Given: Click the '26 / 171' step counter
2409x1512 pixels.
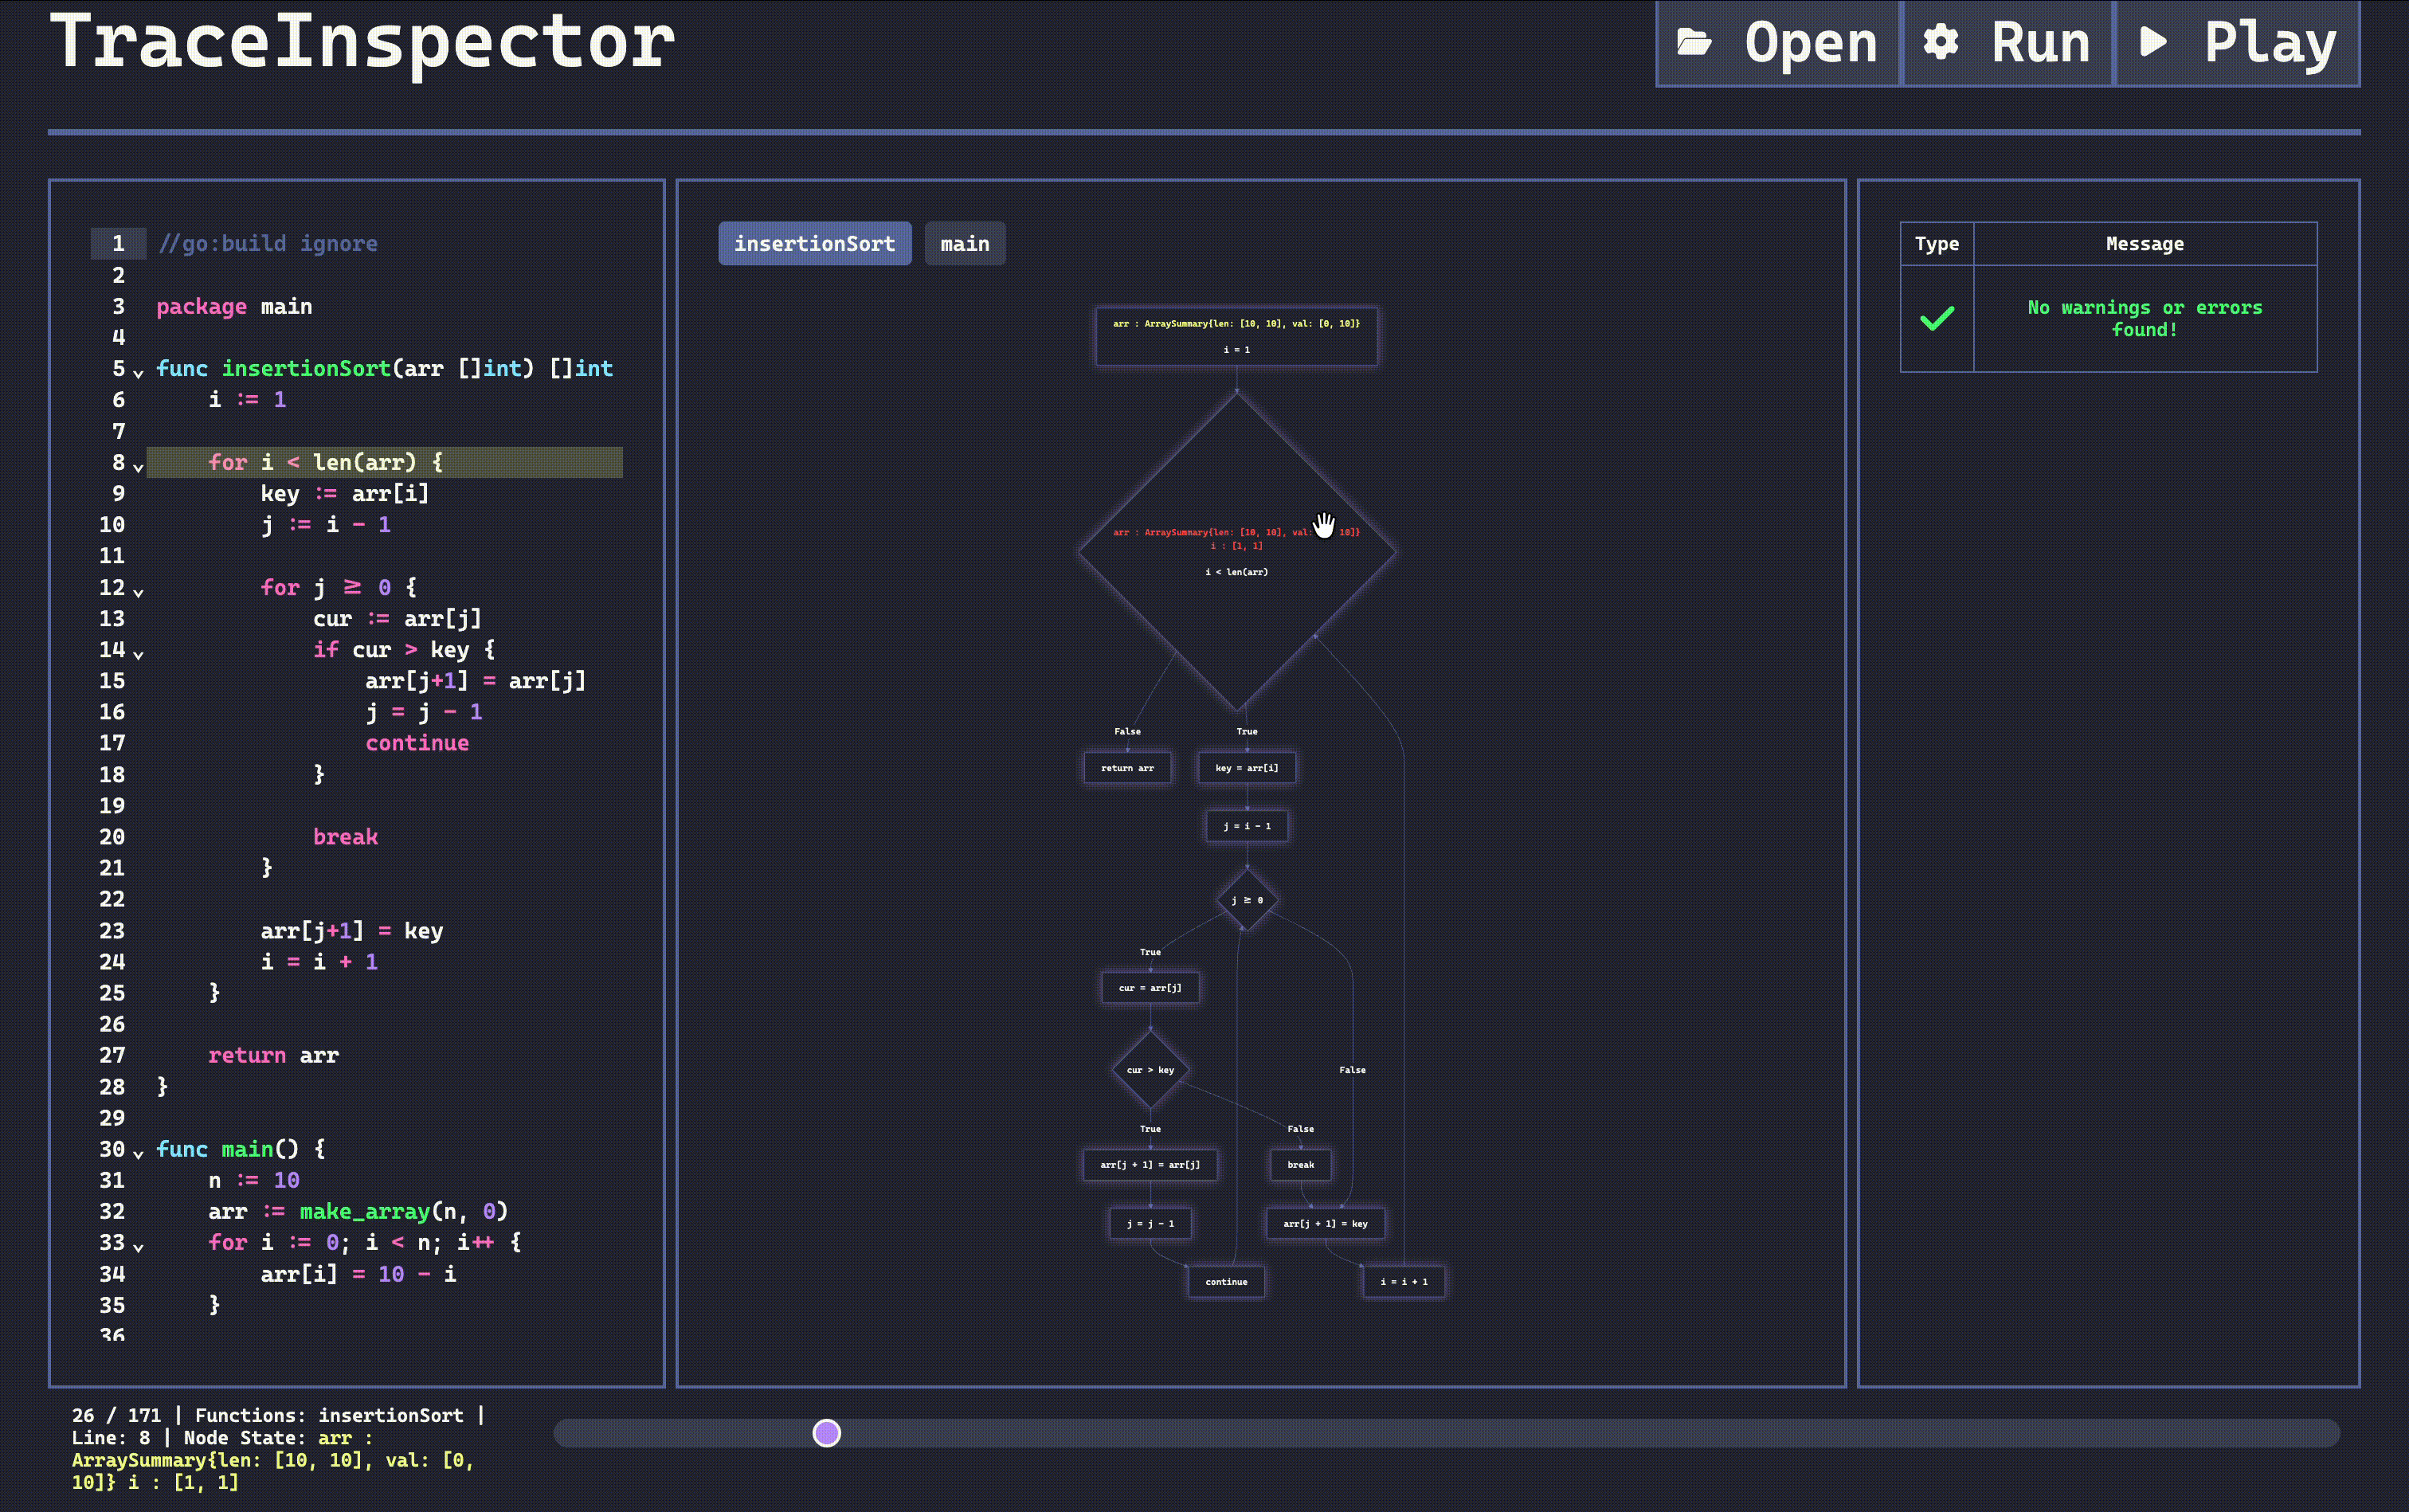Looking at the screenshot, I should [x=116, y=1415].
